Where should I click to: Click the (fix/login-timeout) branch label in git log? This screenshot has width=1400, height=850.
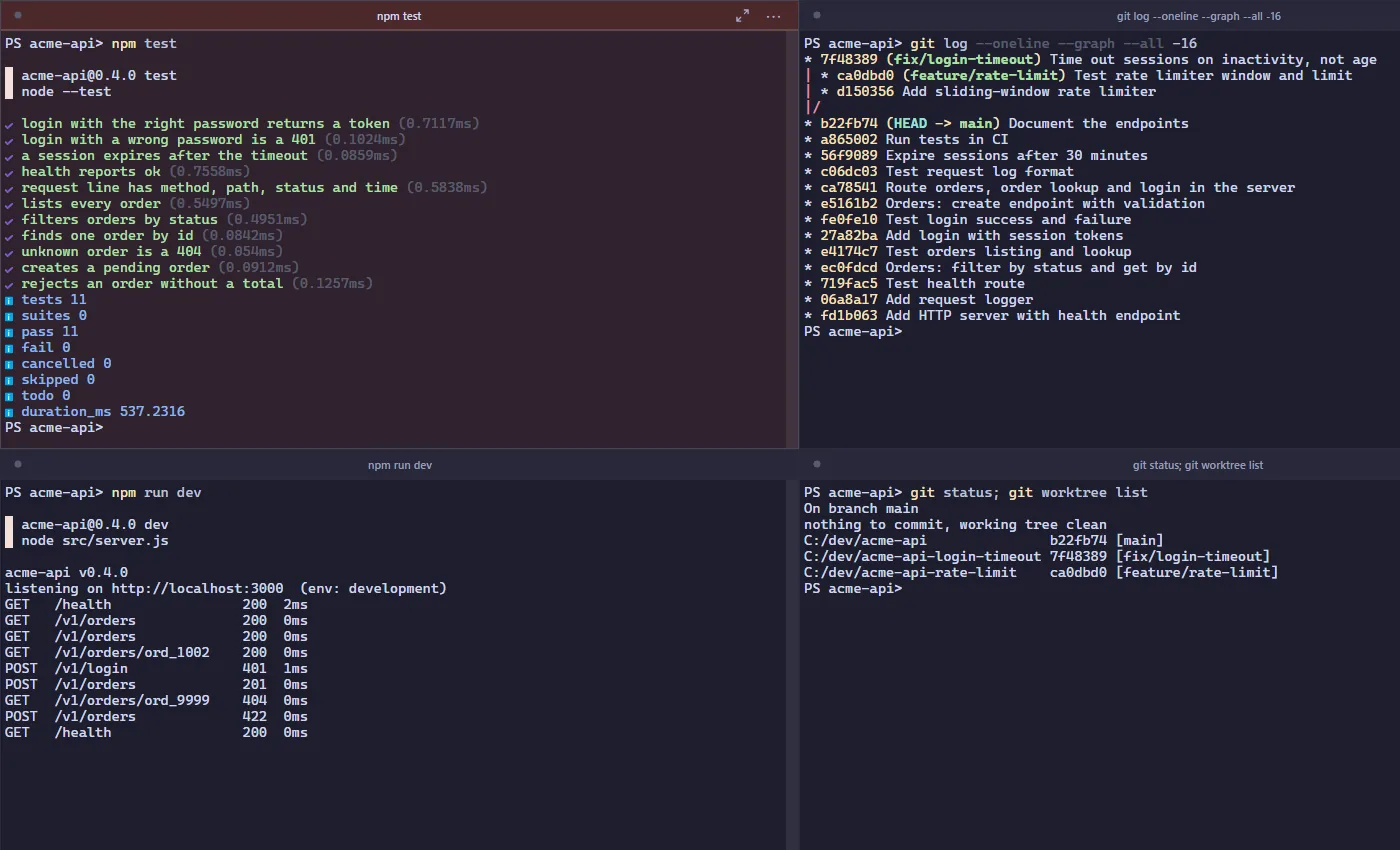(x=963, y=59)
